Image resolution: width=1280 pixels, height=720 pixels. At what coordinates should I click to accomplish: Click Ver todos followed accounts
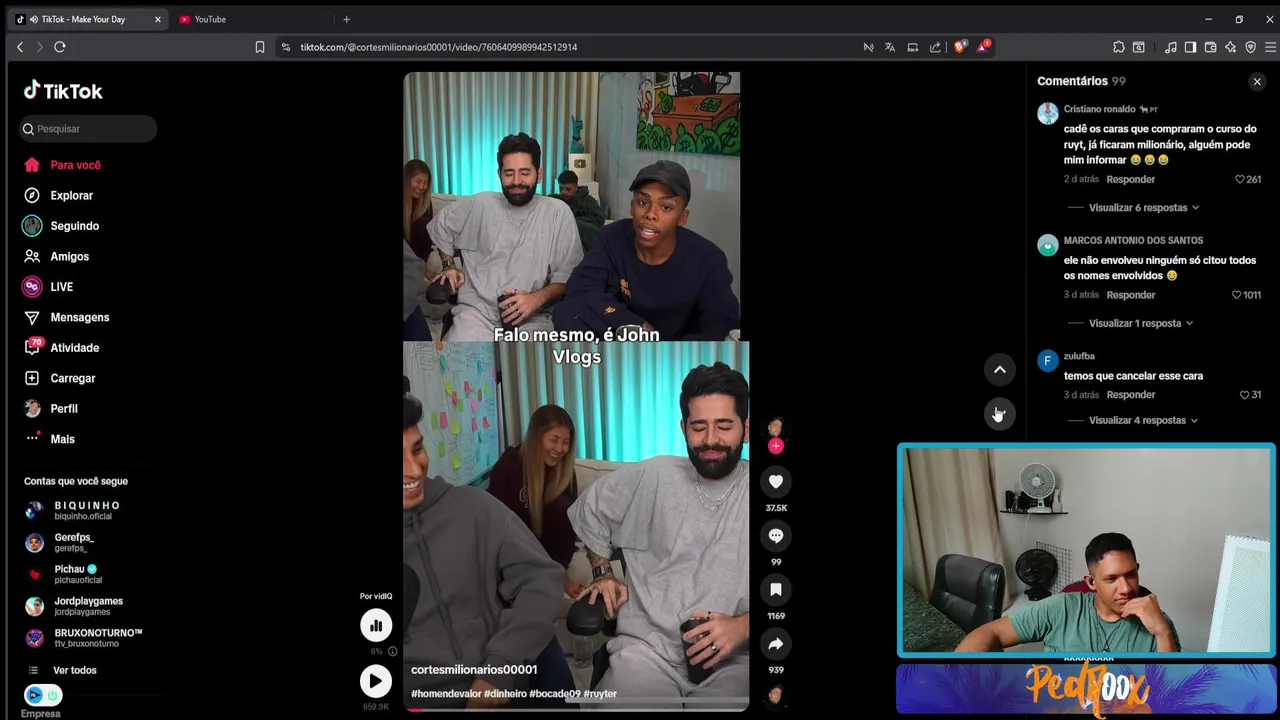[x=62, y=671]
